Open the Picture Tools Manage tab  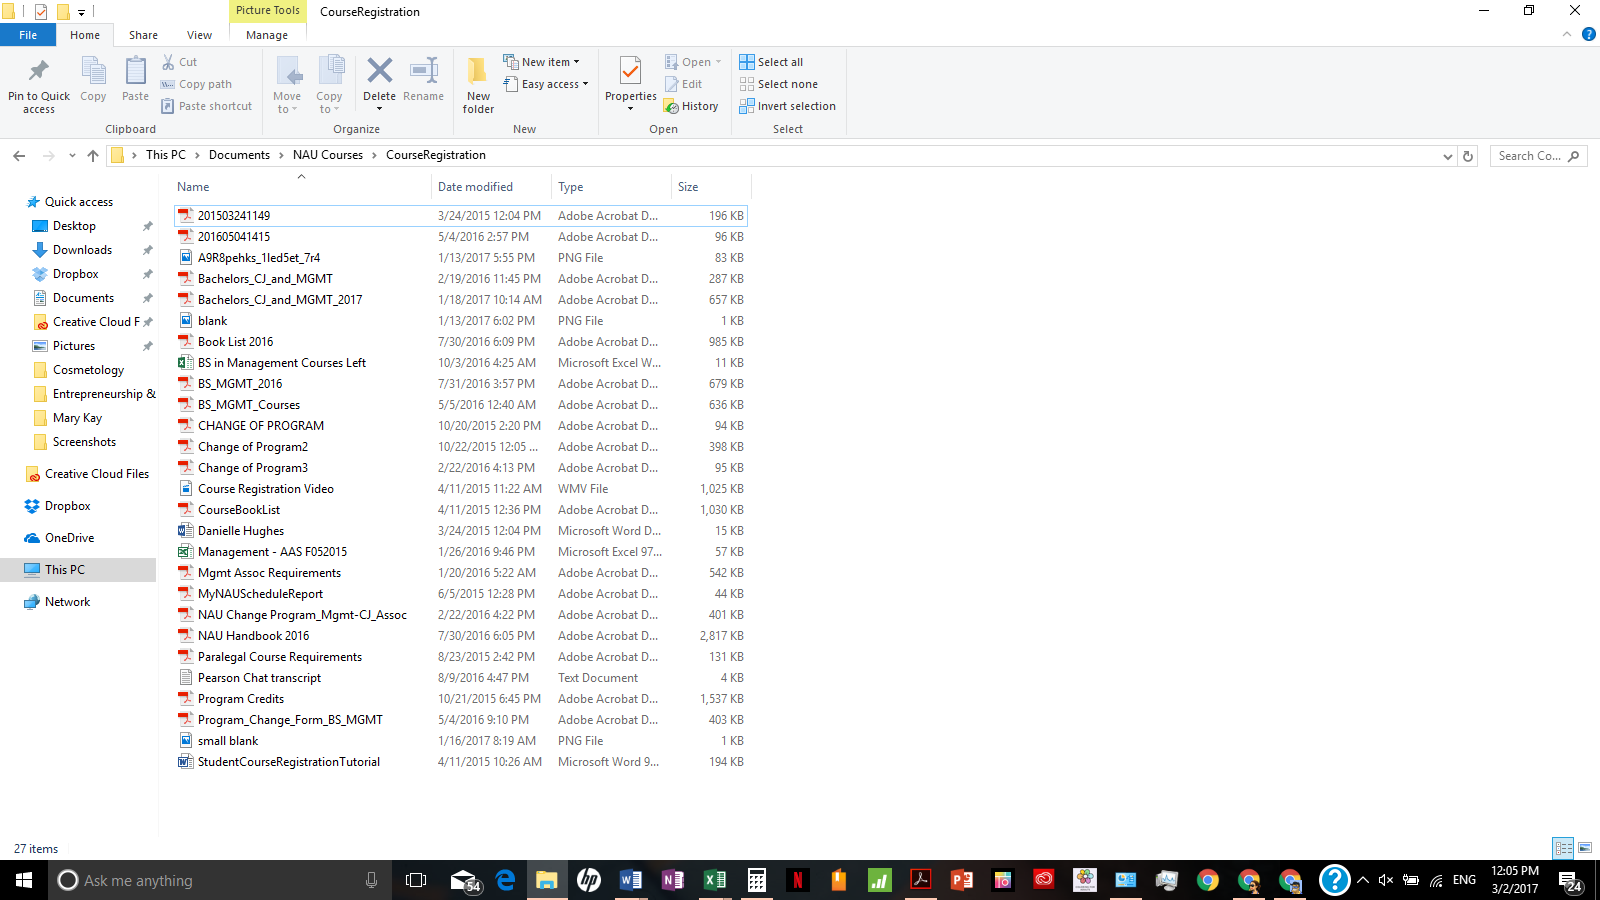click(x=266, y=34)
